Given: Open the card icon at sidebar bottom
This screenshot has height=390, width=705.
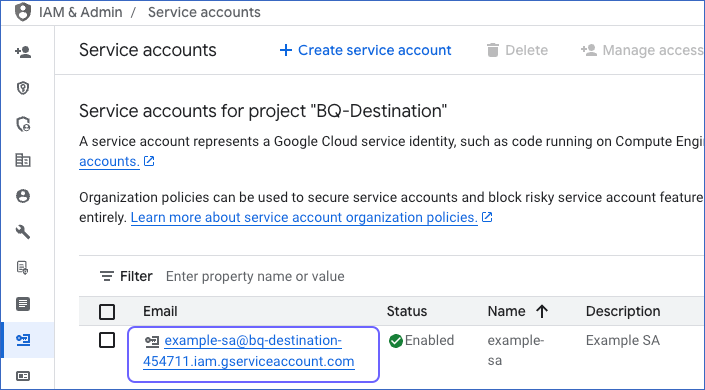Looking at the screenshot, I should click(23, 376).
